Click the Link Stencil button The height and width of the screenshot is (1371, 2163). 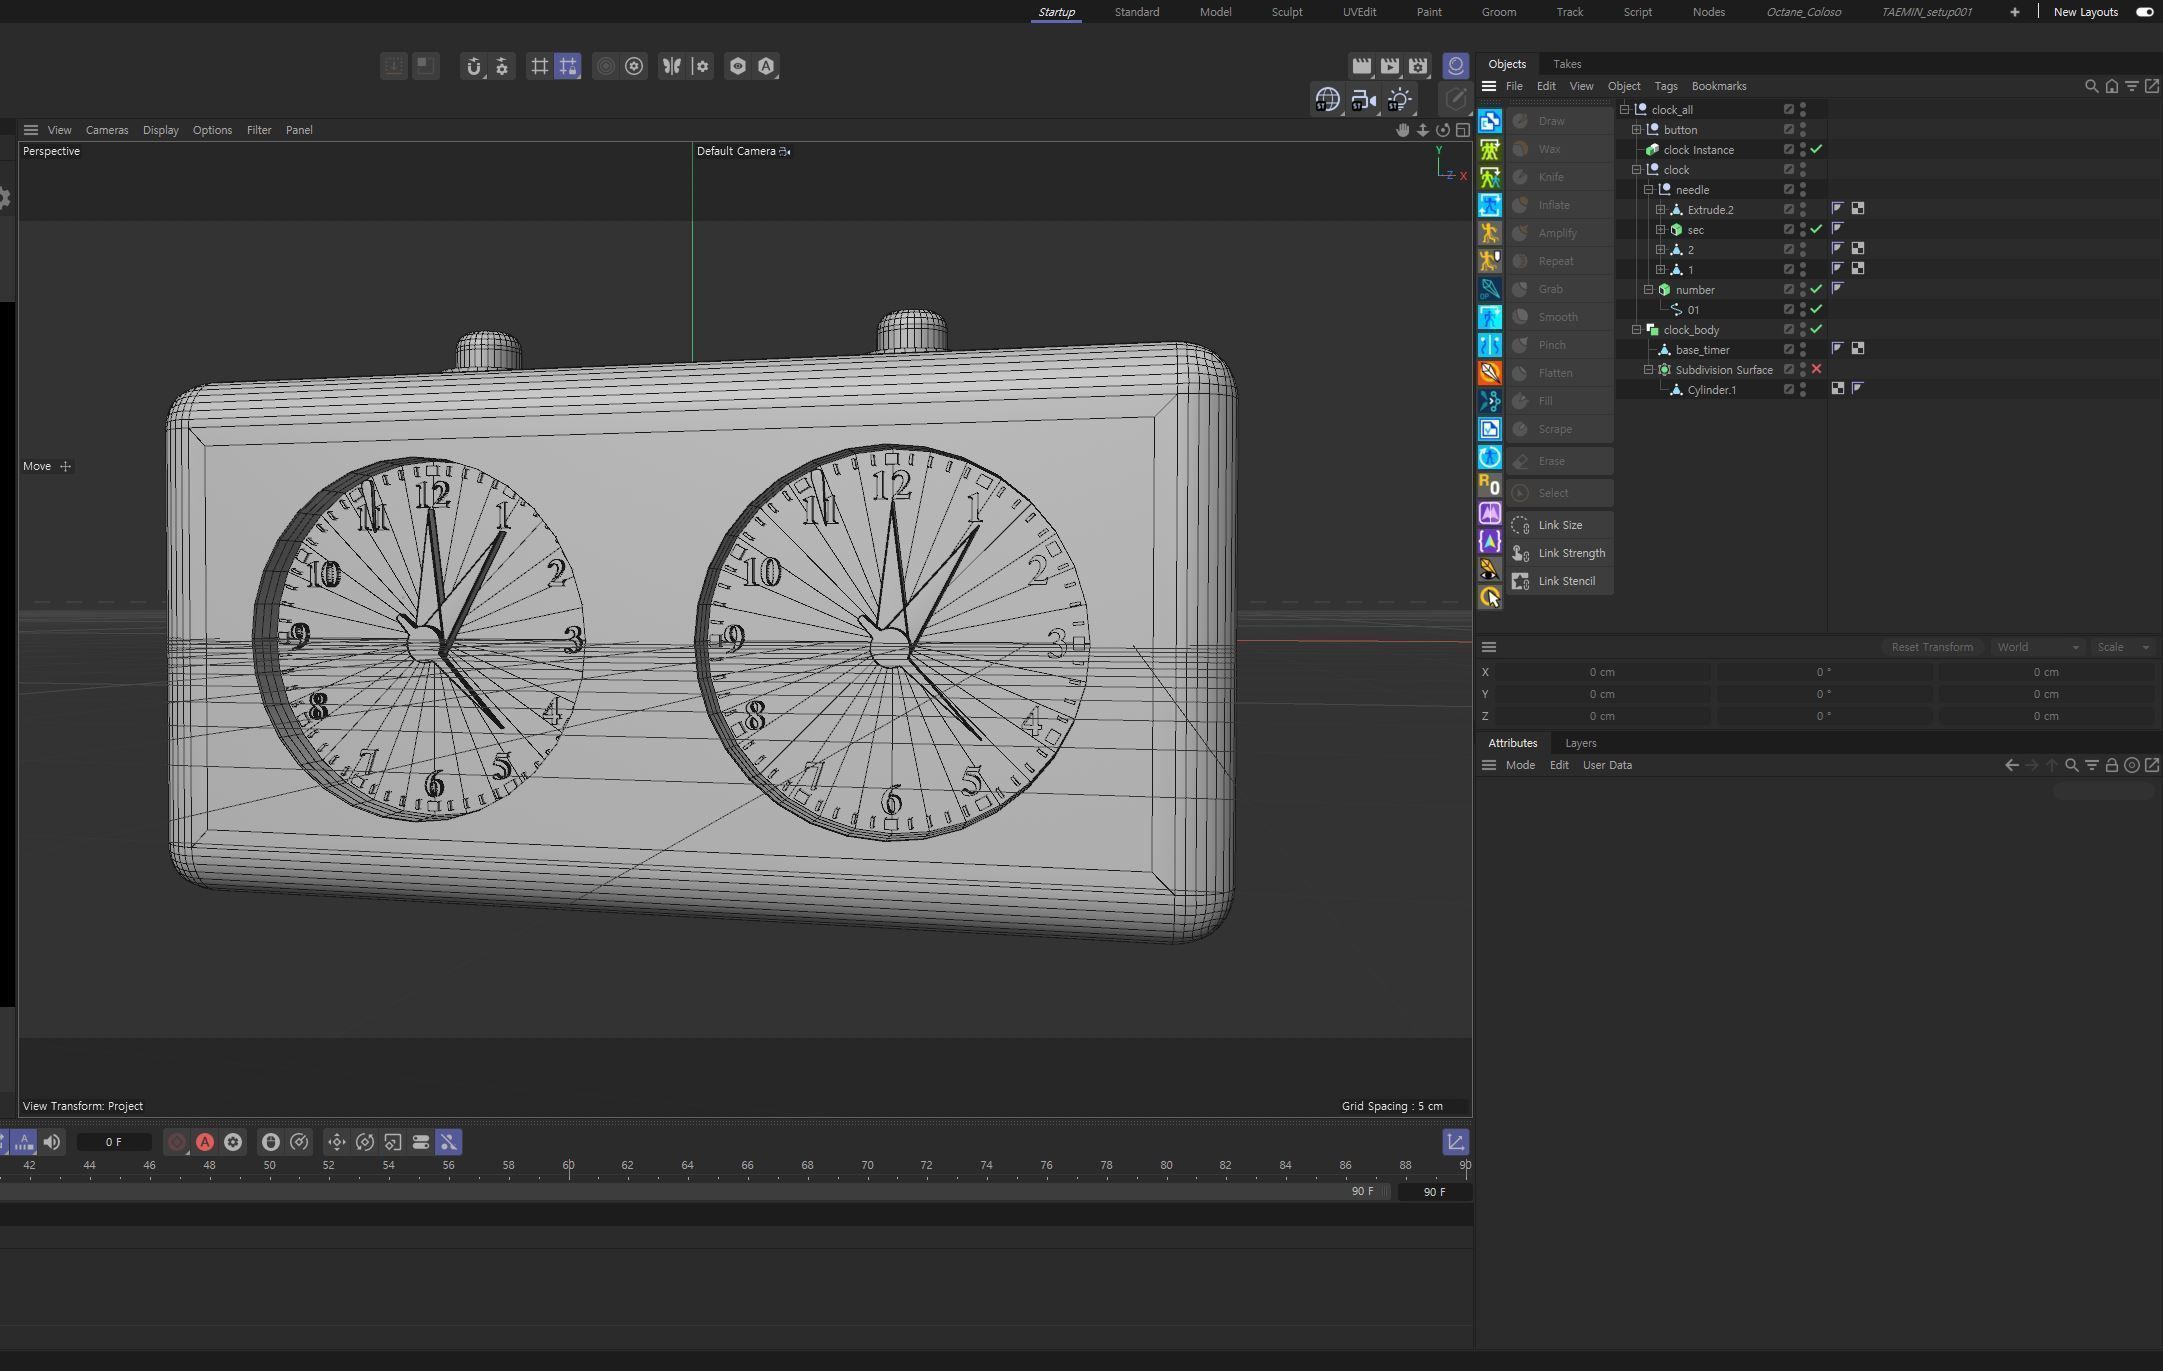1567,581
